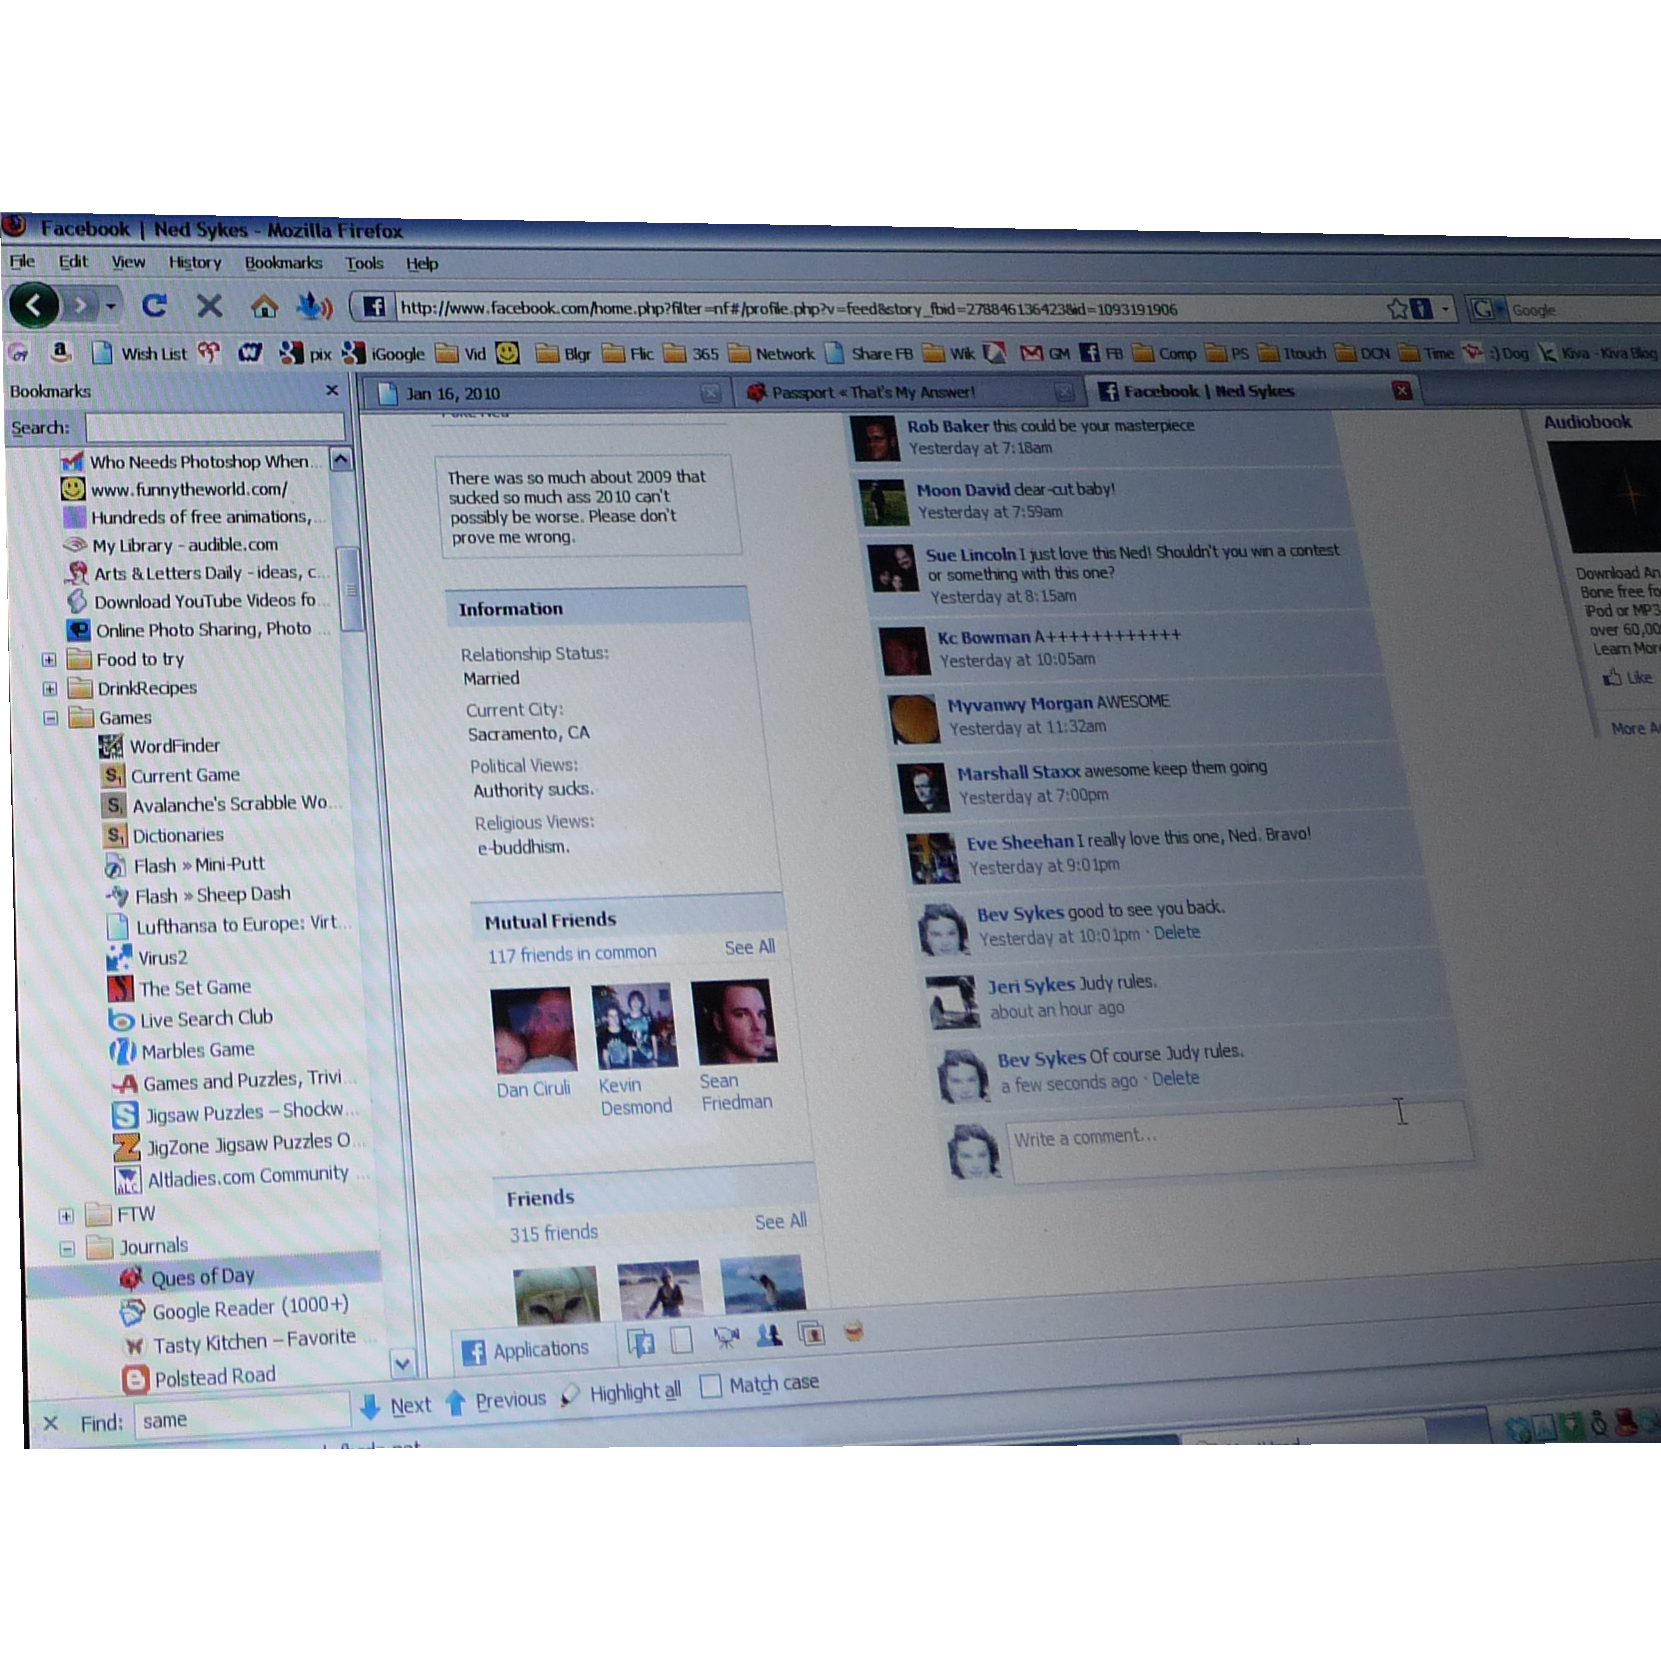The height and width of the screenshot is (1661, 1661).
Task: Toggle Highlight all in the find bar
Action: click(632, 1392)
